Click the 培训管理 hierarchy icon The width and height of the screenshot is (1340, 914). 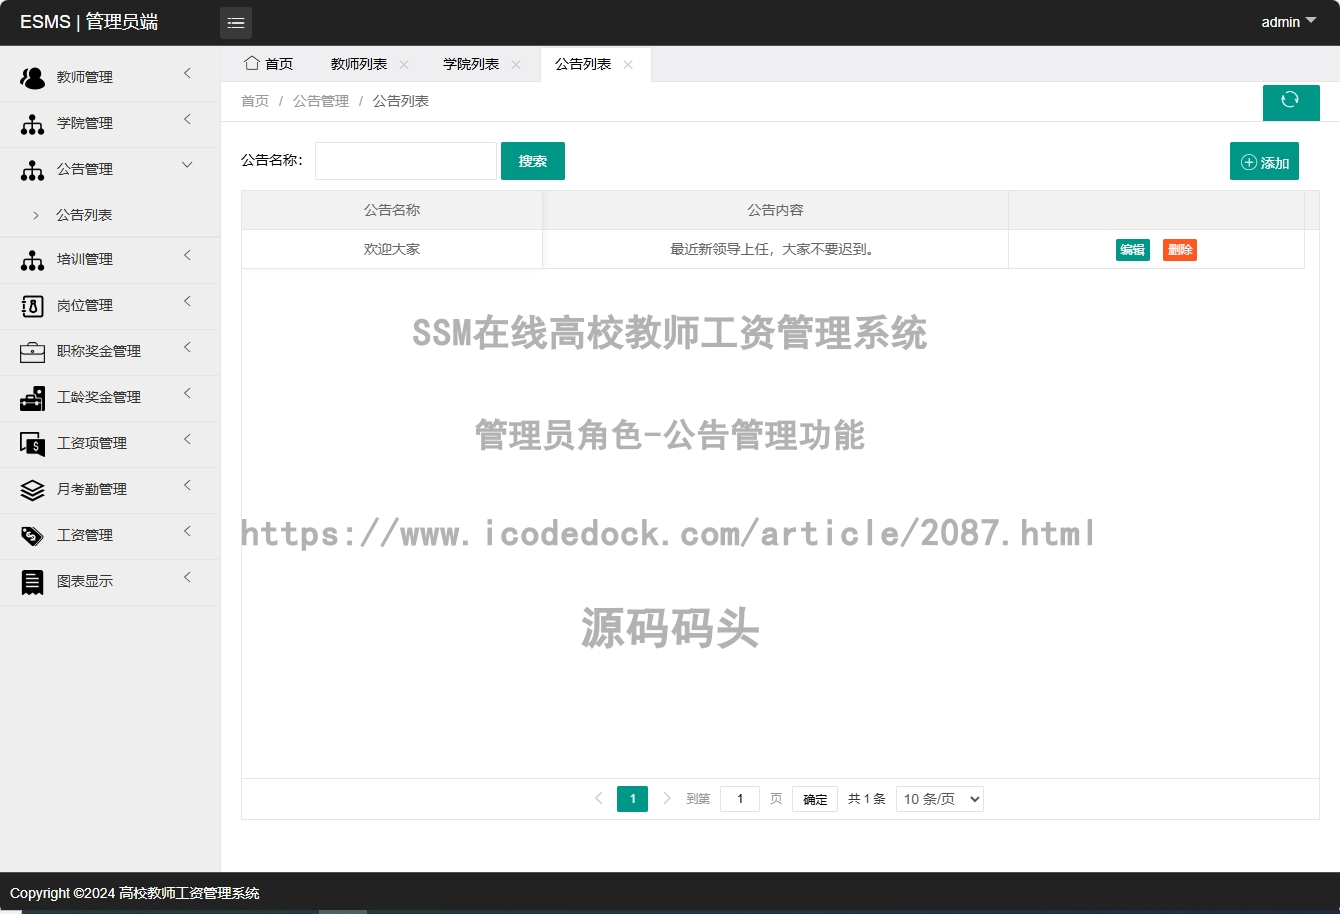pos(32,260)
